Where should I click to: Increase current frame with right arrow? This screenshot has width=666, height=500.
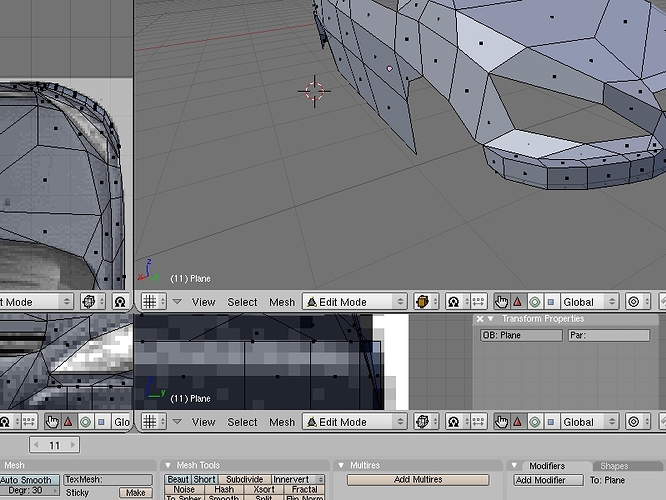click(x=73, y=445)
